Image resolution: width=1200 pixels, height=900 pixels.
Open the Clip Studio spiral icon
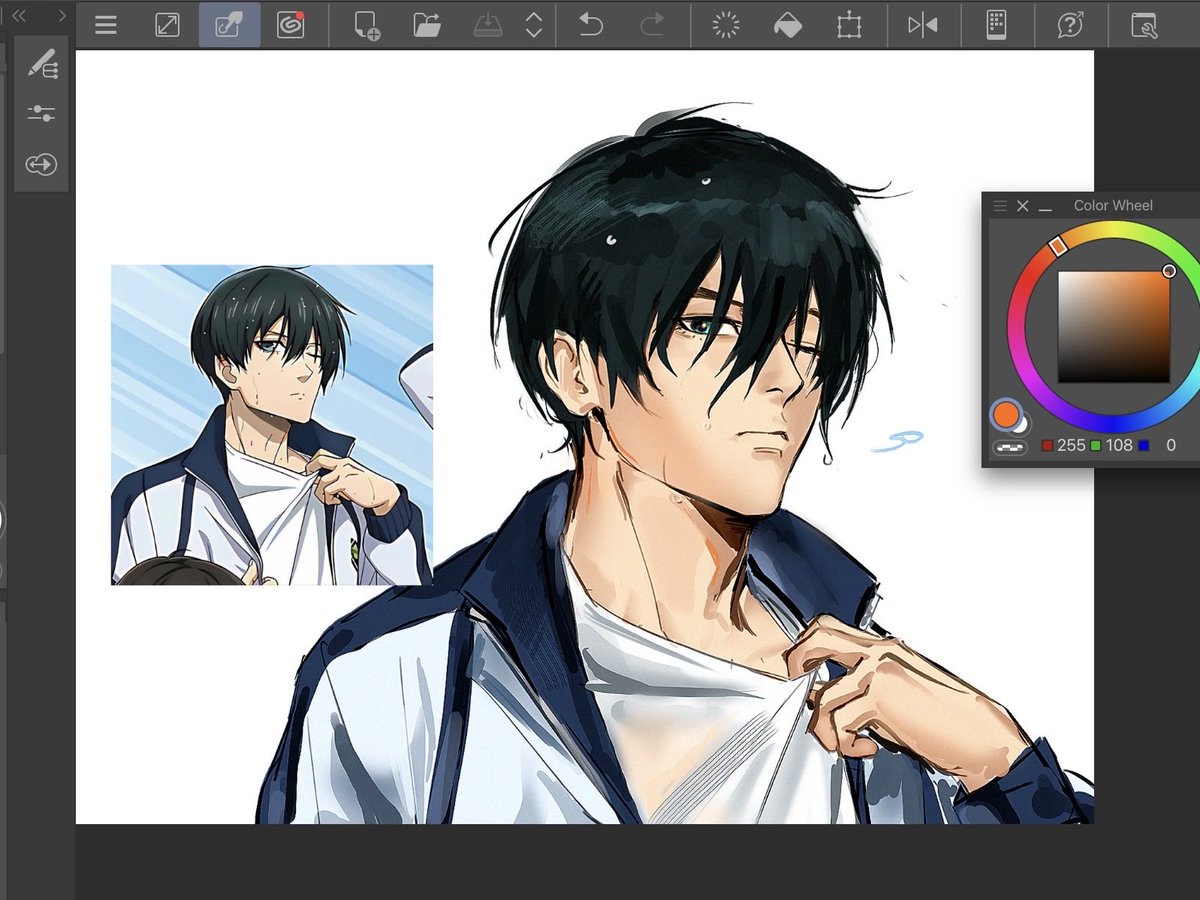tap(291, 25)
